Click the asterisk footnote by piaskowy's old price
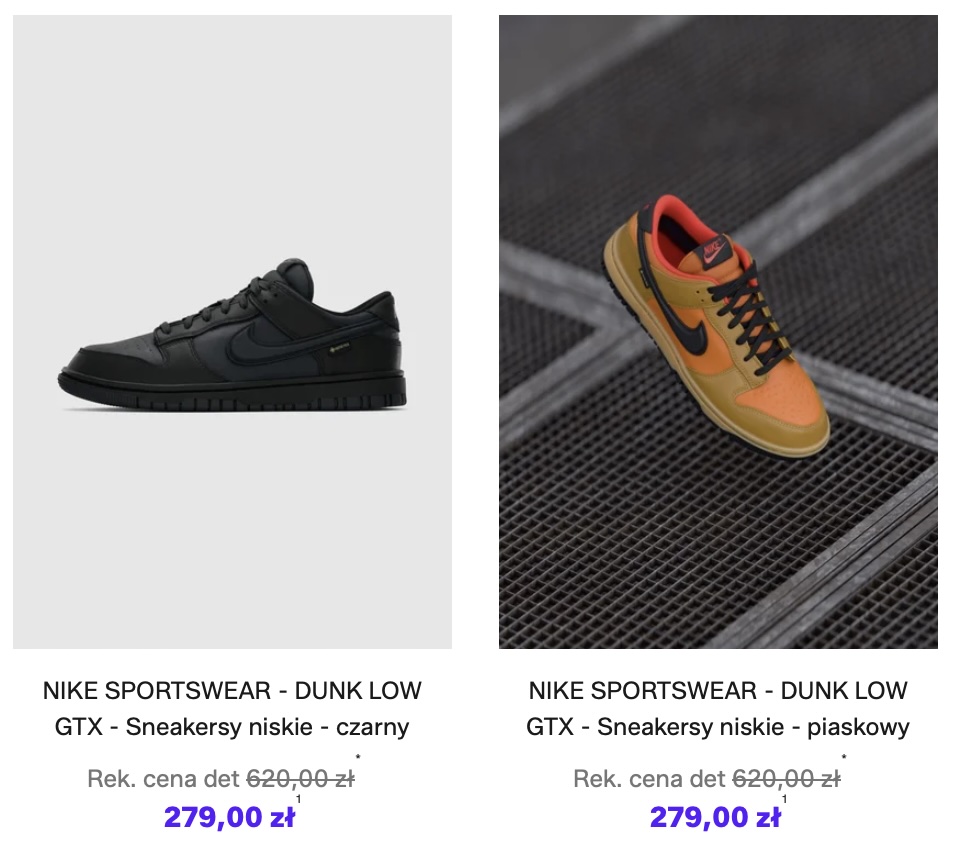The image size is (958, 850). tap(844, 759)
